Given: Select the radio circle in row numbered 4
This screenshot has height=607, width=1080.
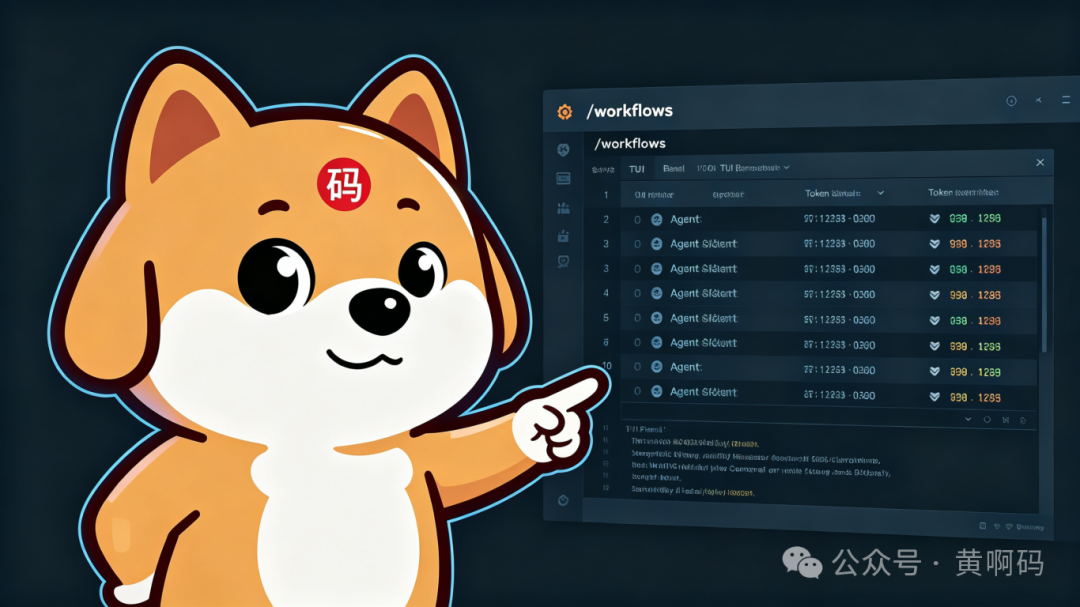Looking at the screenshot, I should coord(637,294).
